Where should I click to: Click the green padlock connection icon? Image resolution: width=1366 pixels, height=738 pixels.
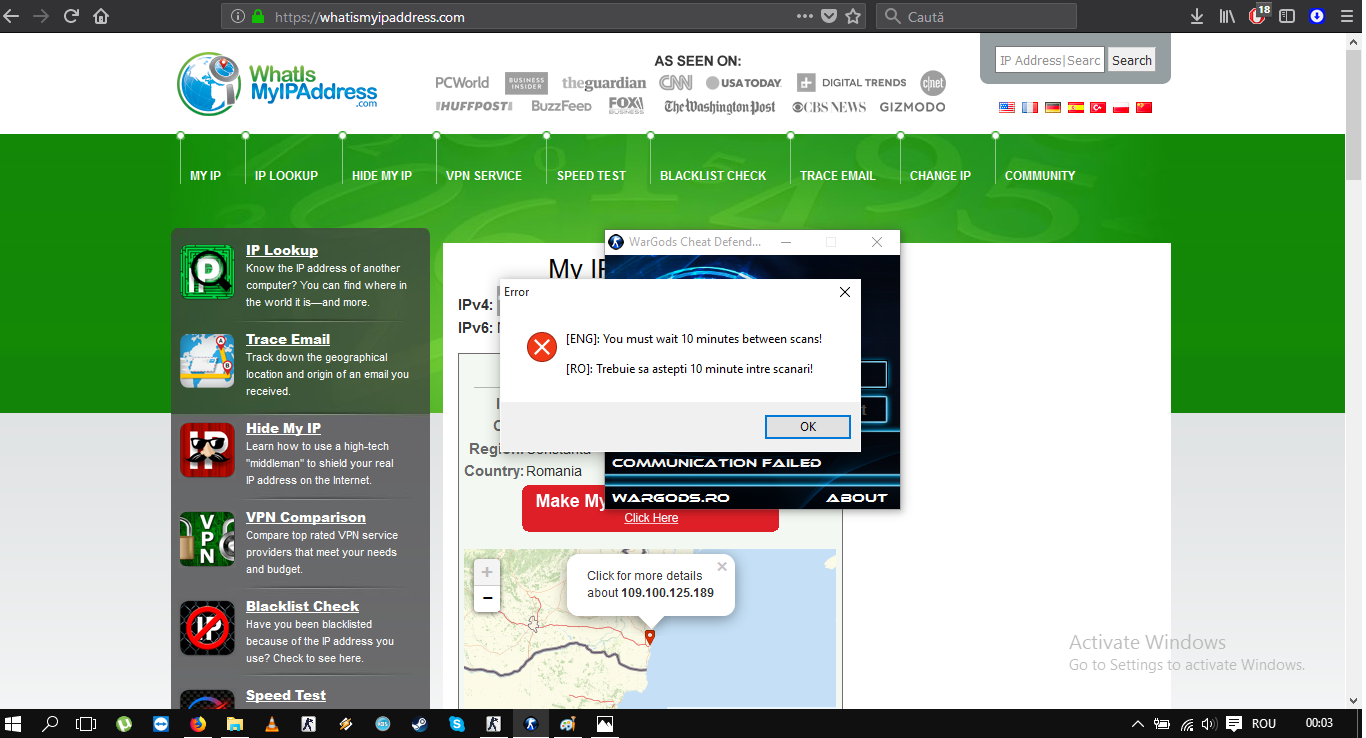[x=258, y=17]
